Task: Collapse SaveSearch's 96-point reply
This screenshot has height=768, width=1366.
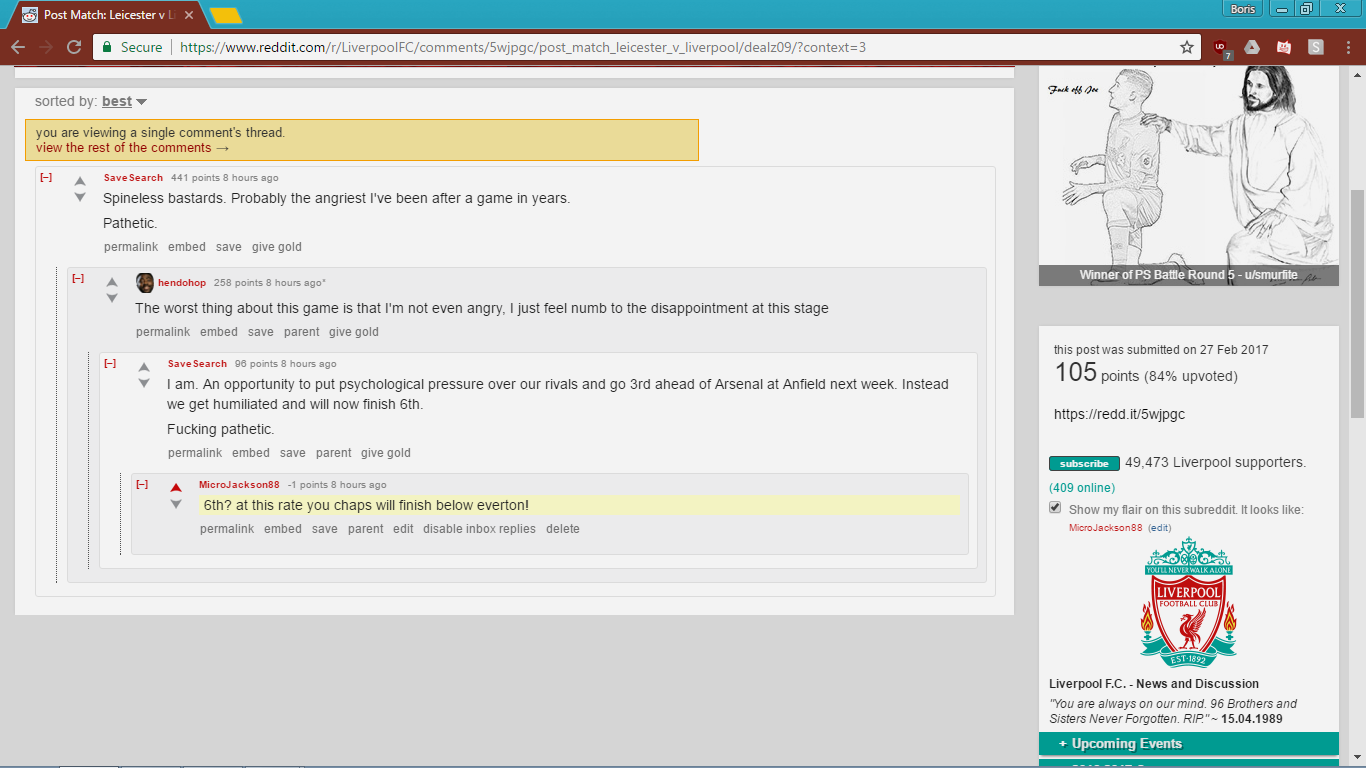Action: point(110,364)
